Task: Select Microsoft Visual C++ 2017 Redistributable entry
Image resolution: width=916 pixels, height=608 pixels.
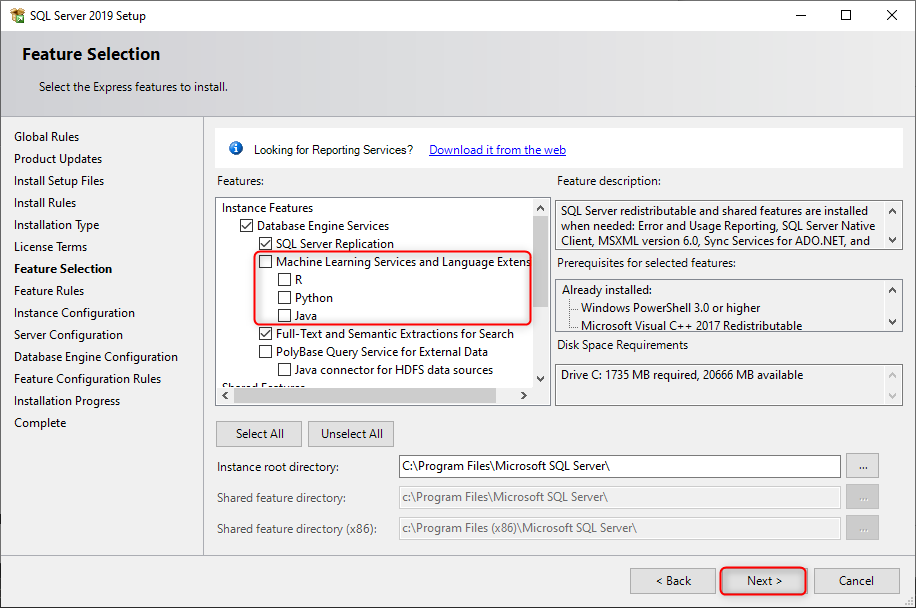Action: tap(691, 326)
